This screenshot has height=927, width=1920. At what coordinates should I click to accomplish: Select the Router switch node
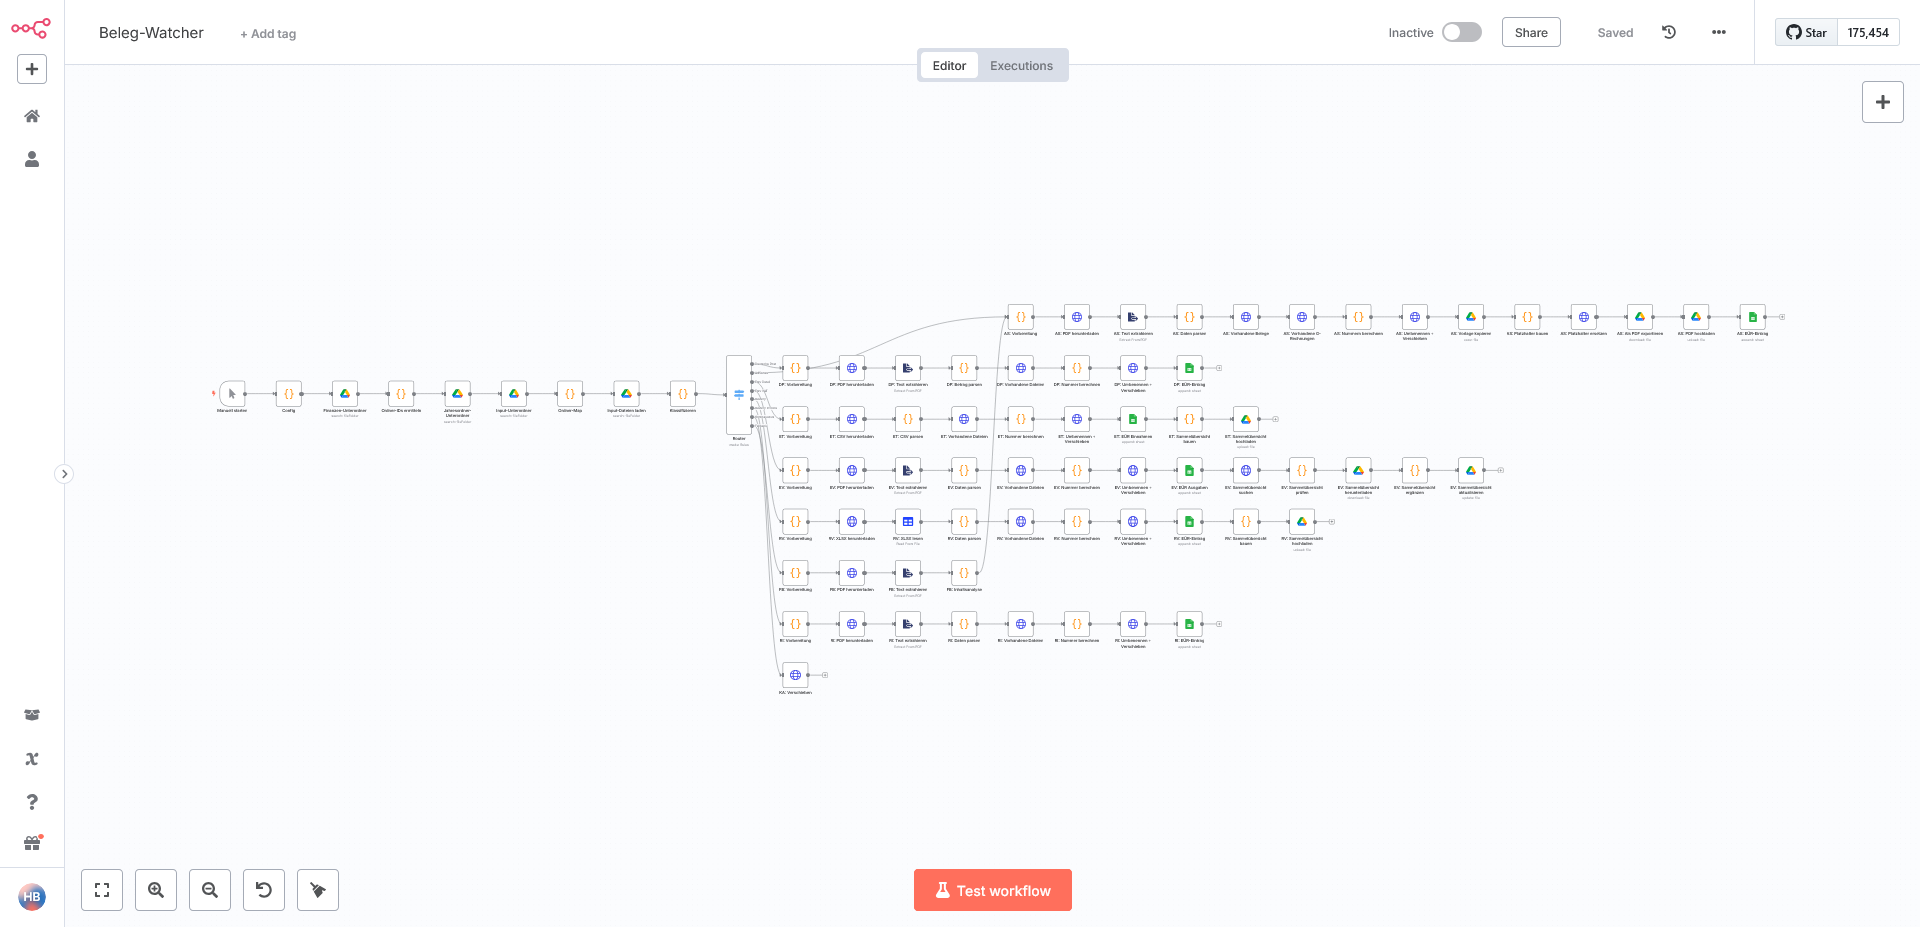tap(739, 394)
